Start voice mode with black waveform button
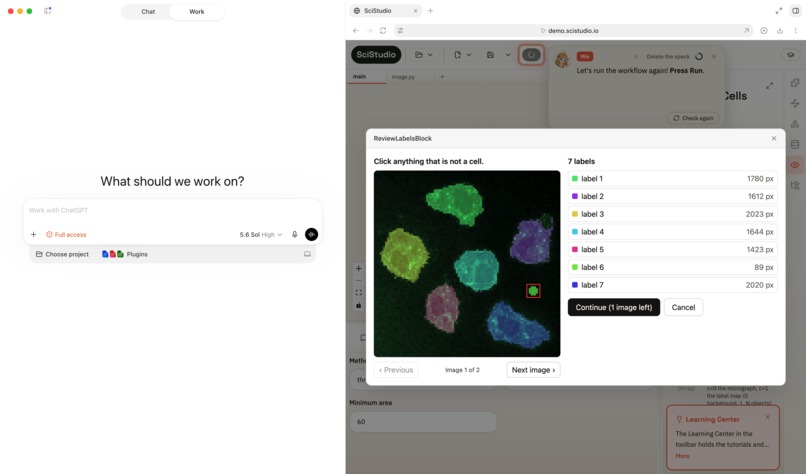The width and height of the screenshot is (806, 474). click(311, 234)
